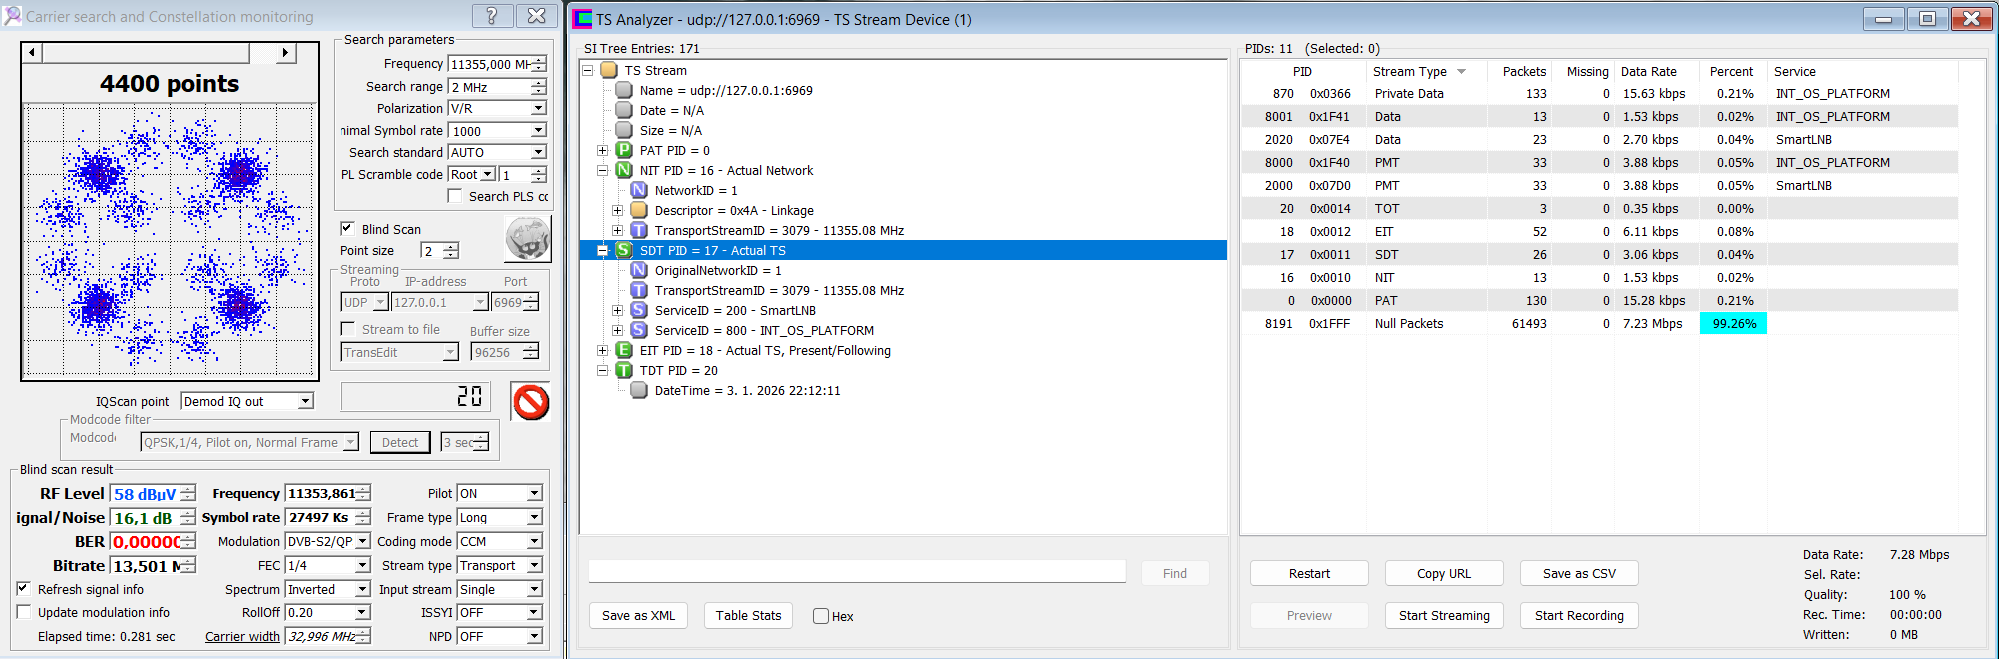This screenshot has width=1999, height=659.
Task: Expand the EIT PID = 18 node
Action: (603, 351)
